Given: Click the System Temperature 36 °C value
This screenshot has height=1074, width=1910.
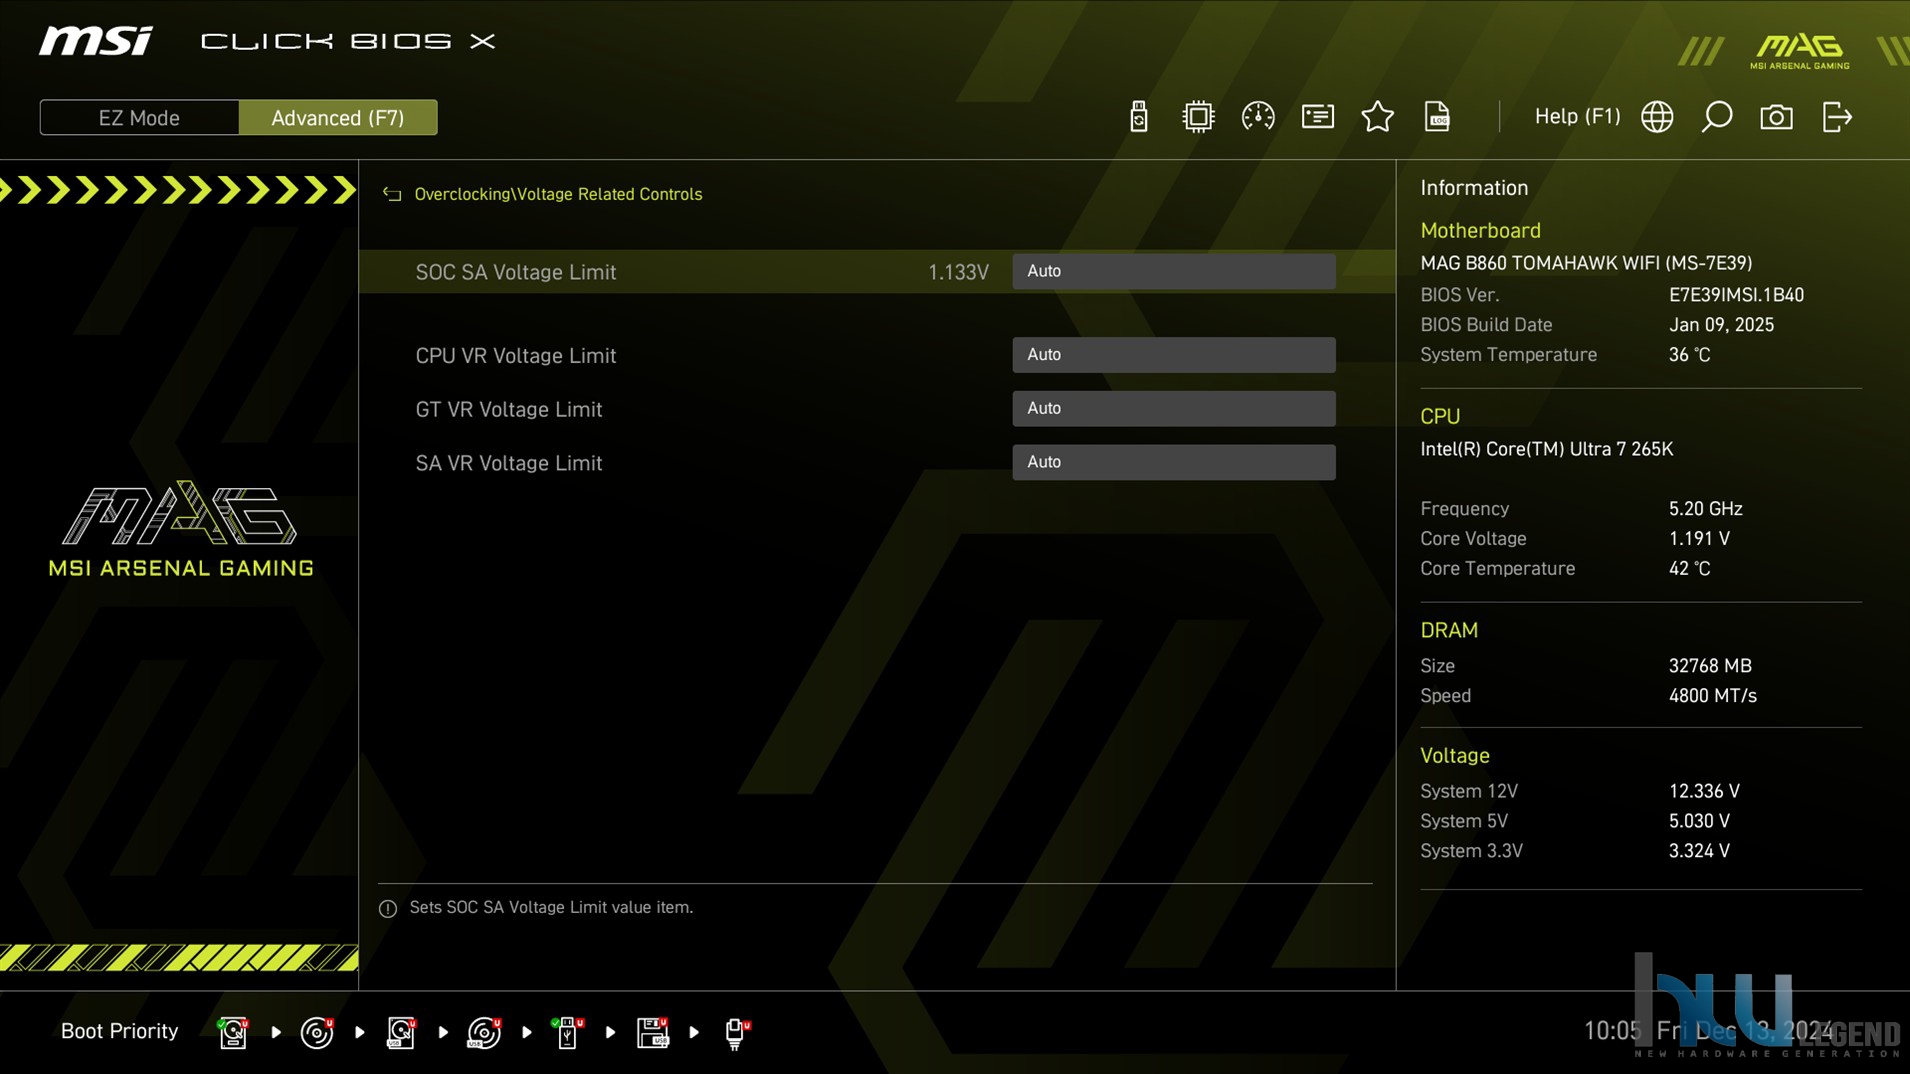Looking at the screenshot, I should coord(1689,355).
